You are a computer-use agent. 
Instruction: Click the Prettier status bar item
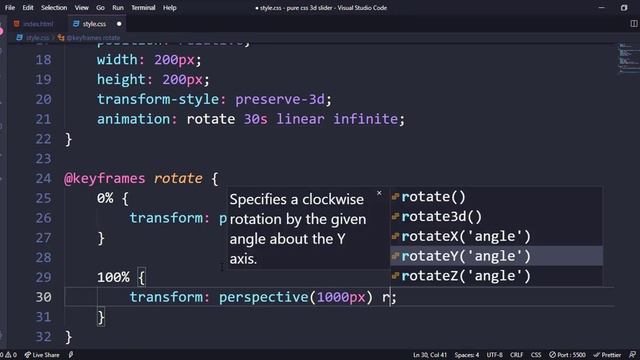607,355
